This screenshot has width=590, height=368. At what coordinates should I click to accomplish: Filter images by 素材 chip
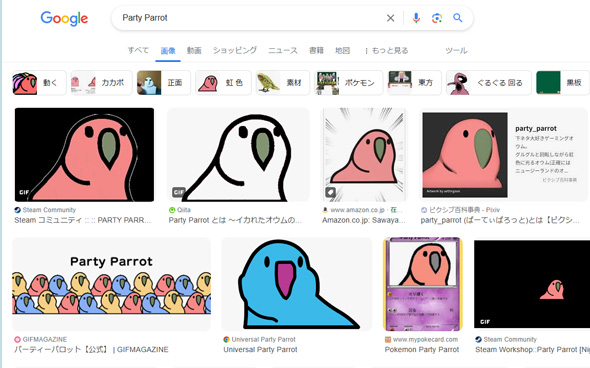coord(283,83)
